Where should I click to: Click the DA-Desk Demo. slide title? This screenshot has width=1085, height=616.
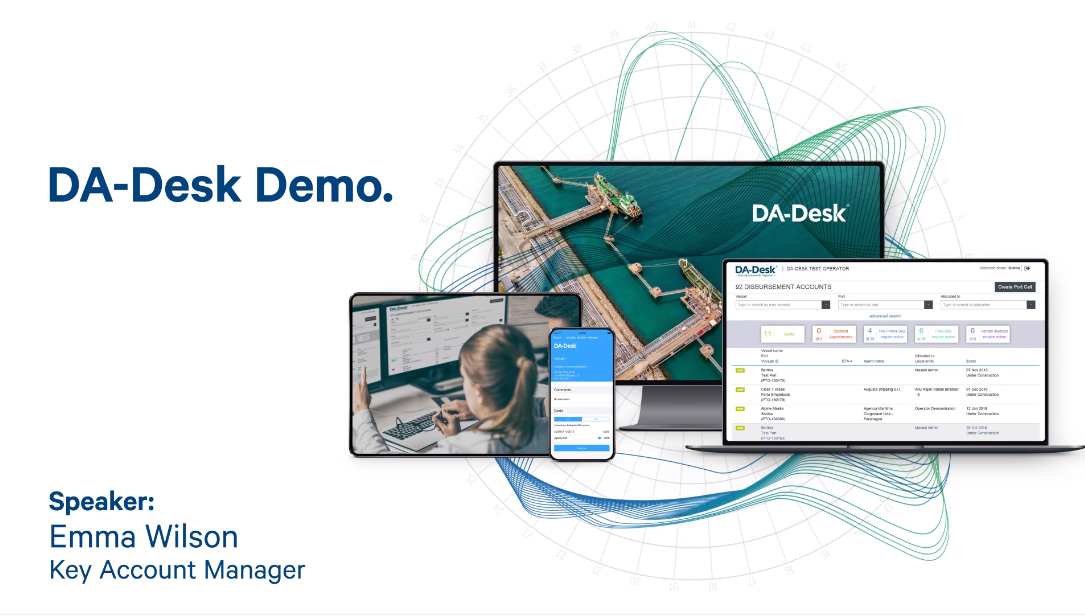coord(220,185)
